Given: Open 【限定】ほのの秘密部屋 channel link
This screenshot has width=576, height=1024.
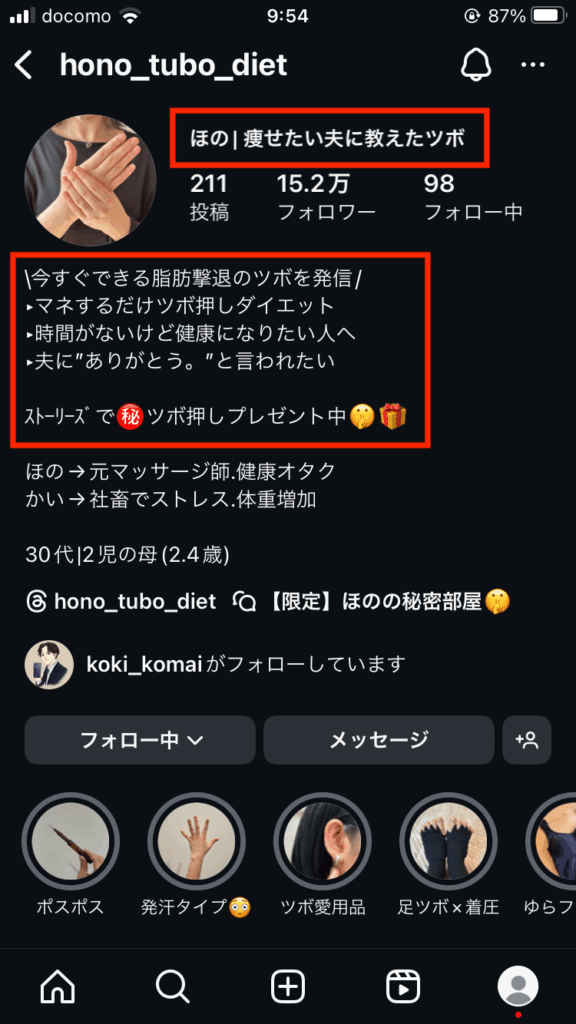Looking at the screenshot, I should click(x=372, y=601).
